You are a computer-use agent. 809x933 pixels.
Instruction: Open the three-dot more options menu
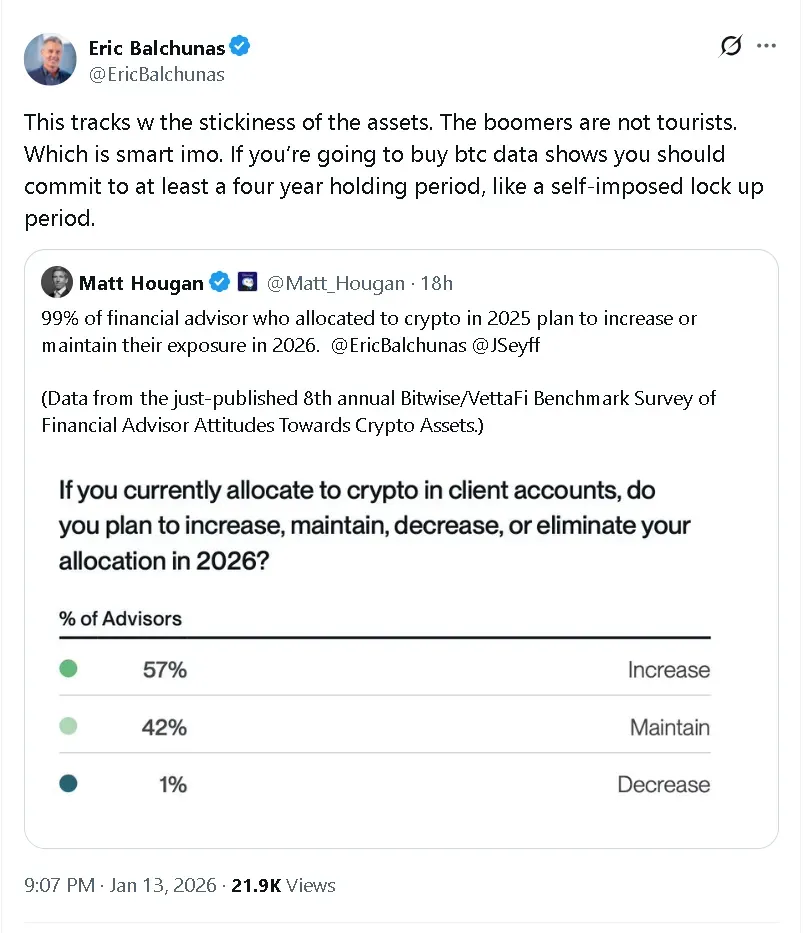tap(766, 46)
